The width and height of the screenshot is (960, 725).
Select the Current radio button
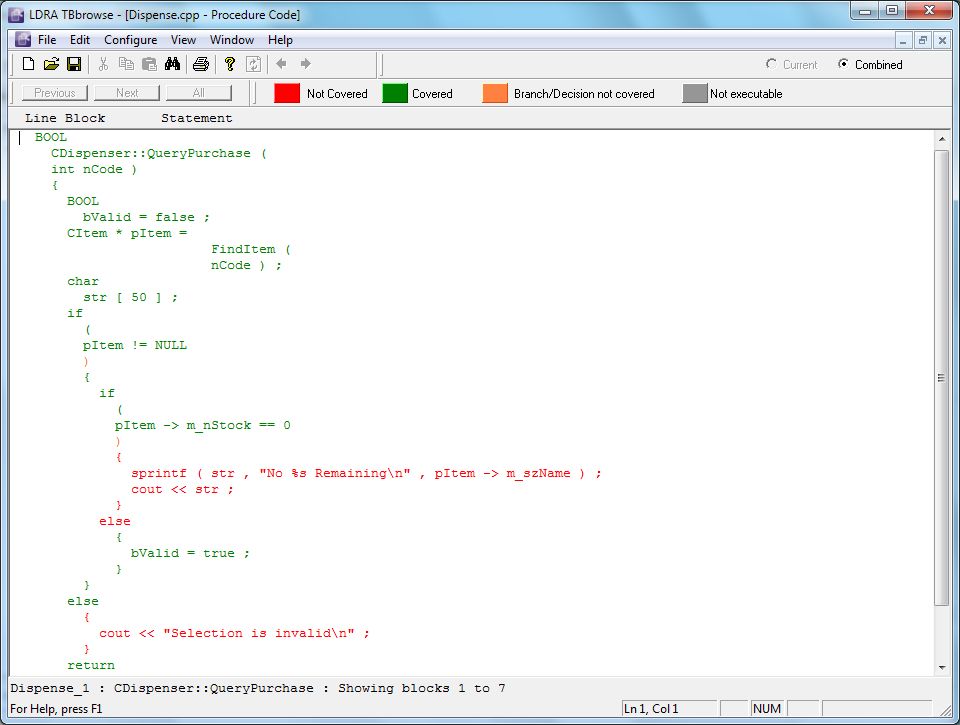[x=771, y=64]
